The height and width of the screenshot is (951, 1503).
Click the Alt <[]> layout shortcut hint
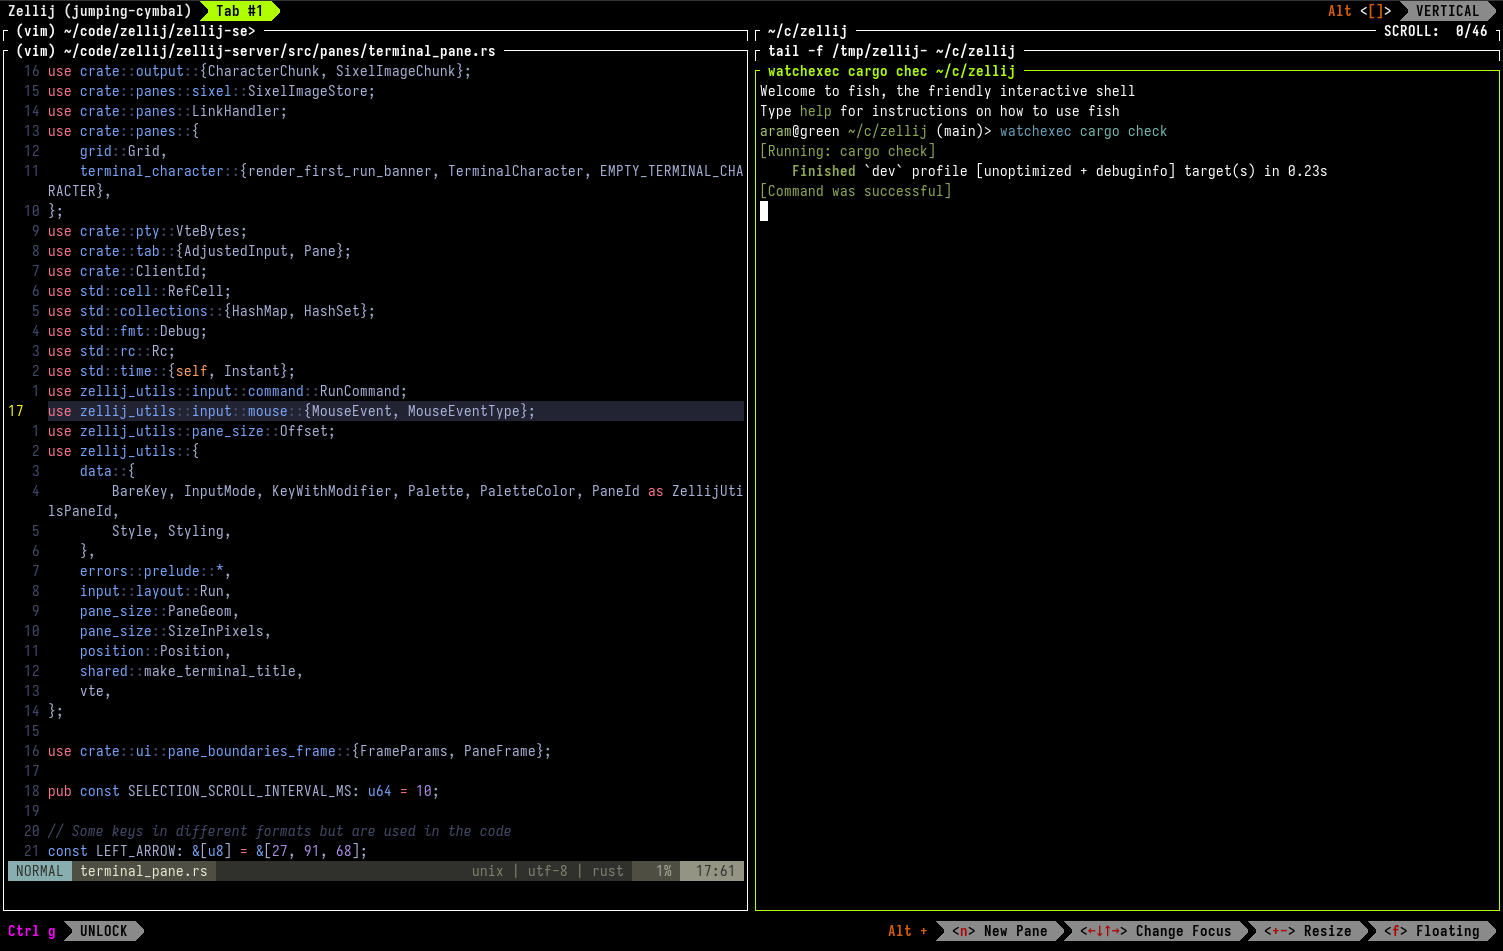click(1360, 11)
